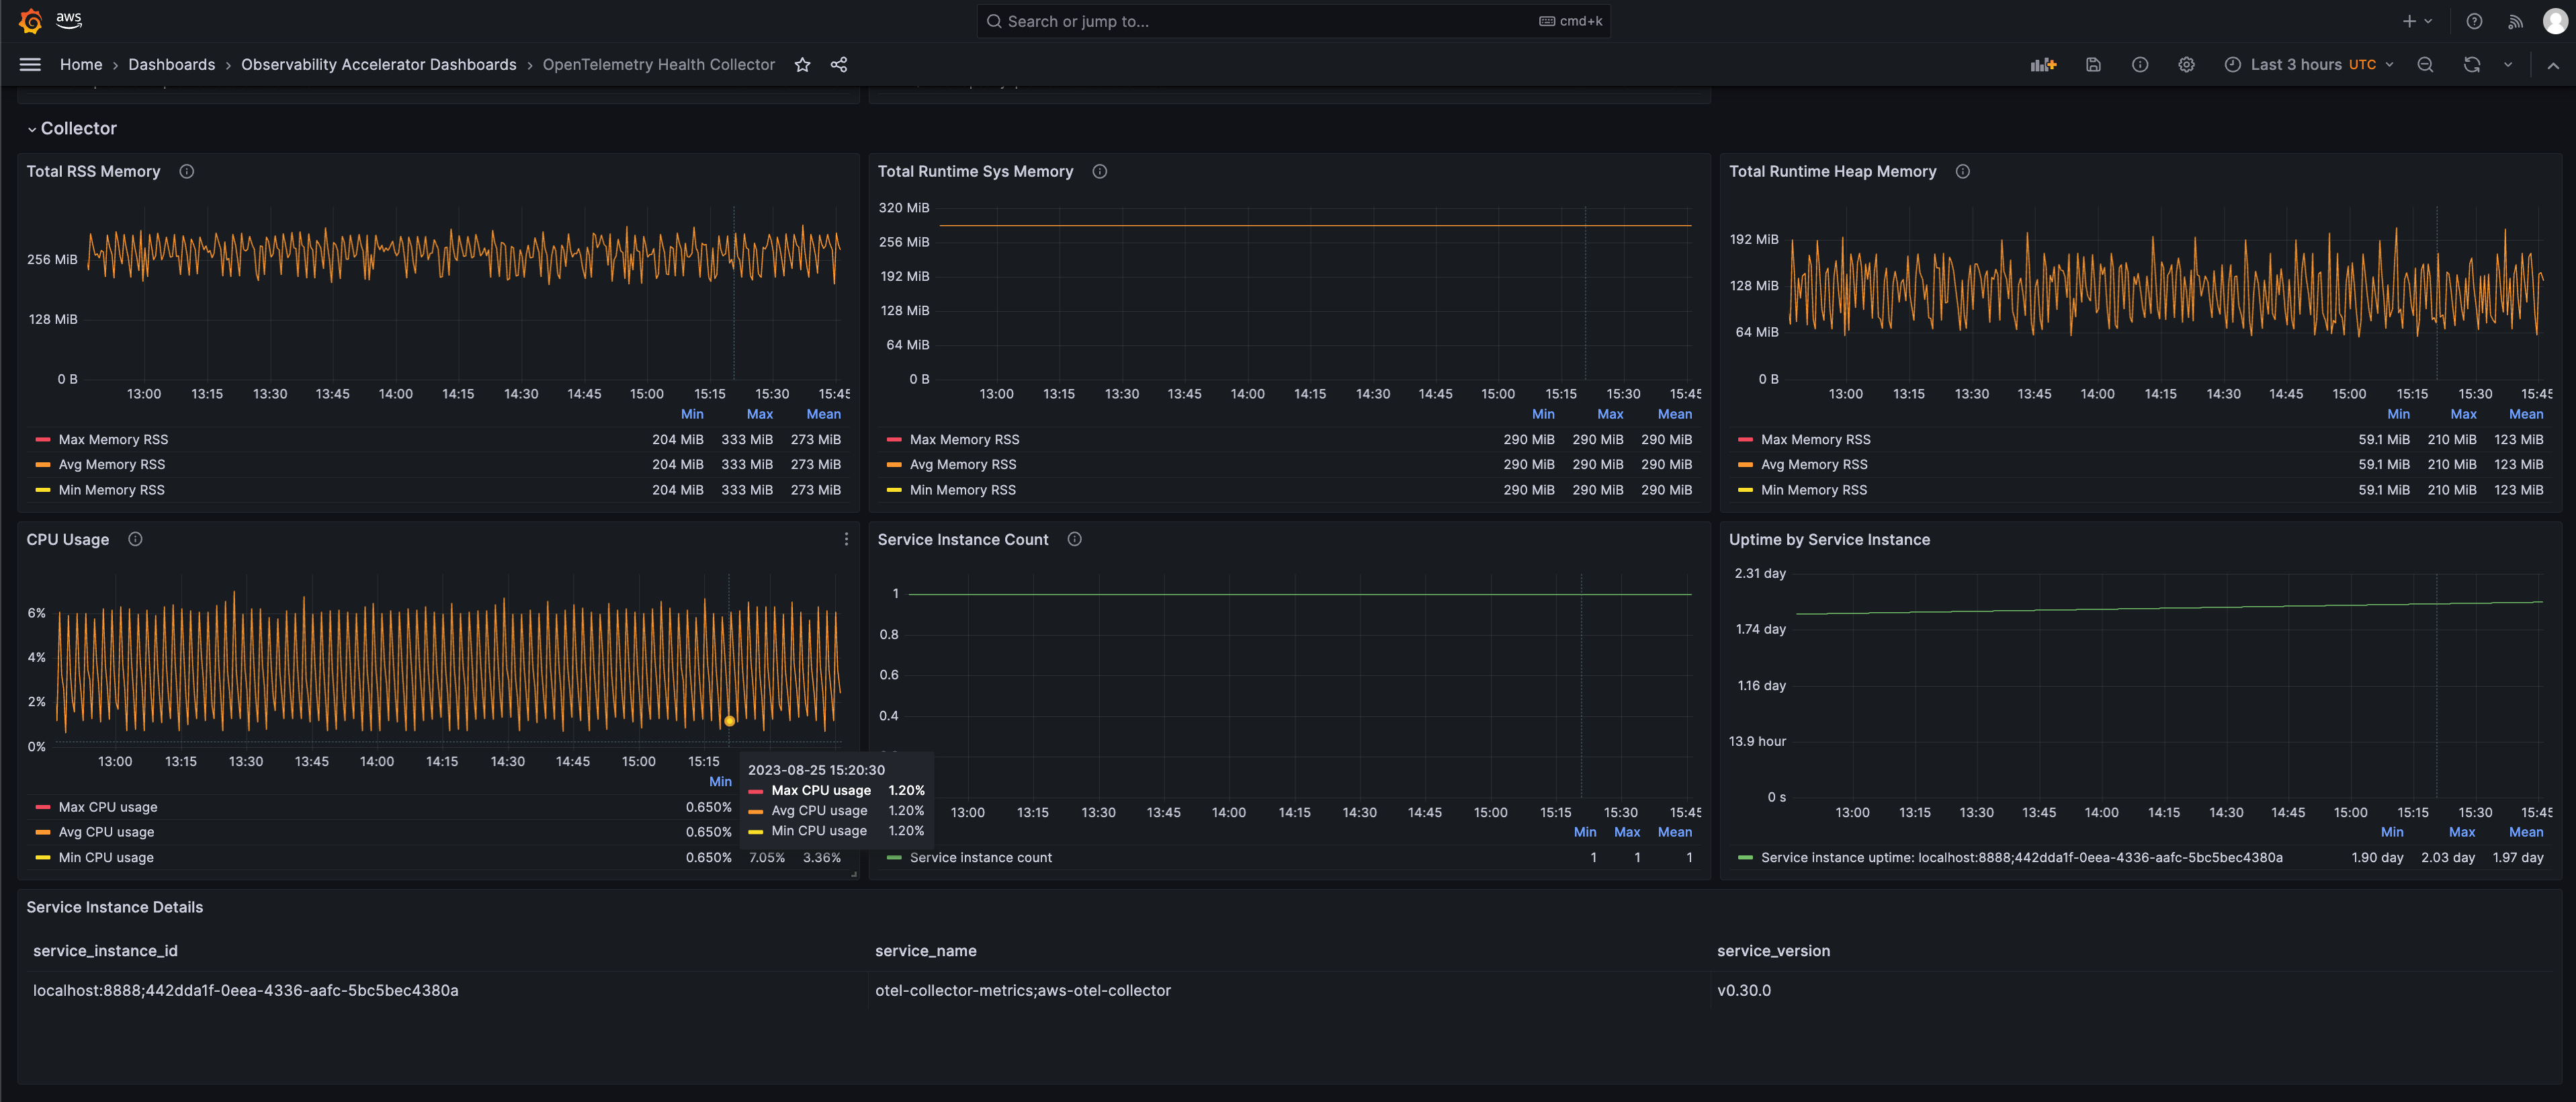Image resolution: width=2576 pixels, height=1102 pixels.
Task: Show info for Total Runtime Sys Memory panel
Action: pyautogui.click(x=1100, y=172)
